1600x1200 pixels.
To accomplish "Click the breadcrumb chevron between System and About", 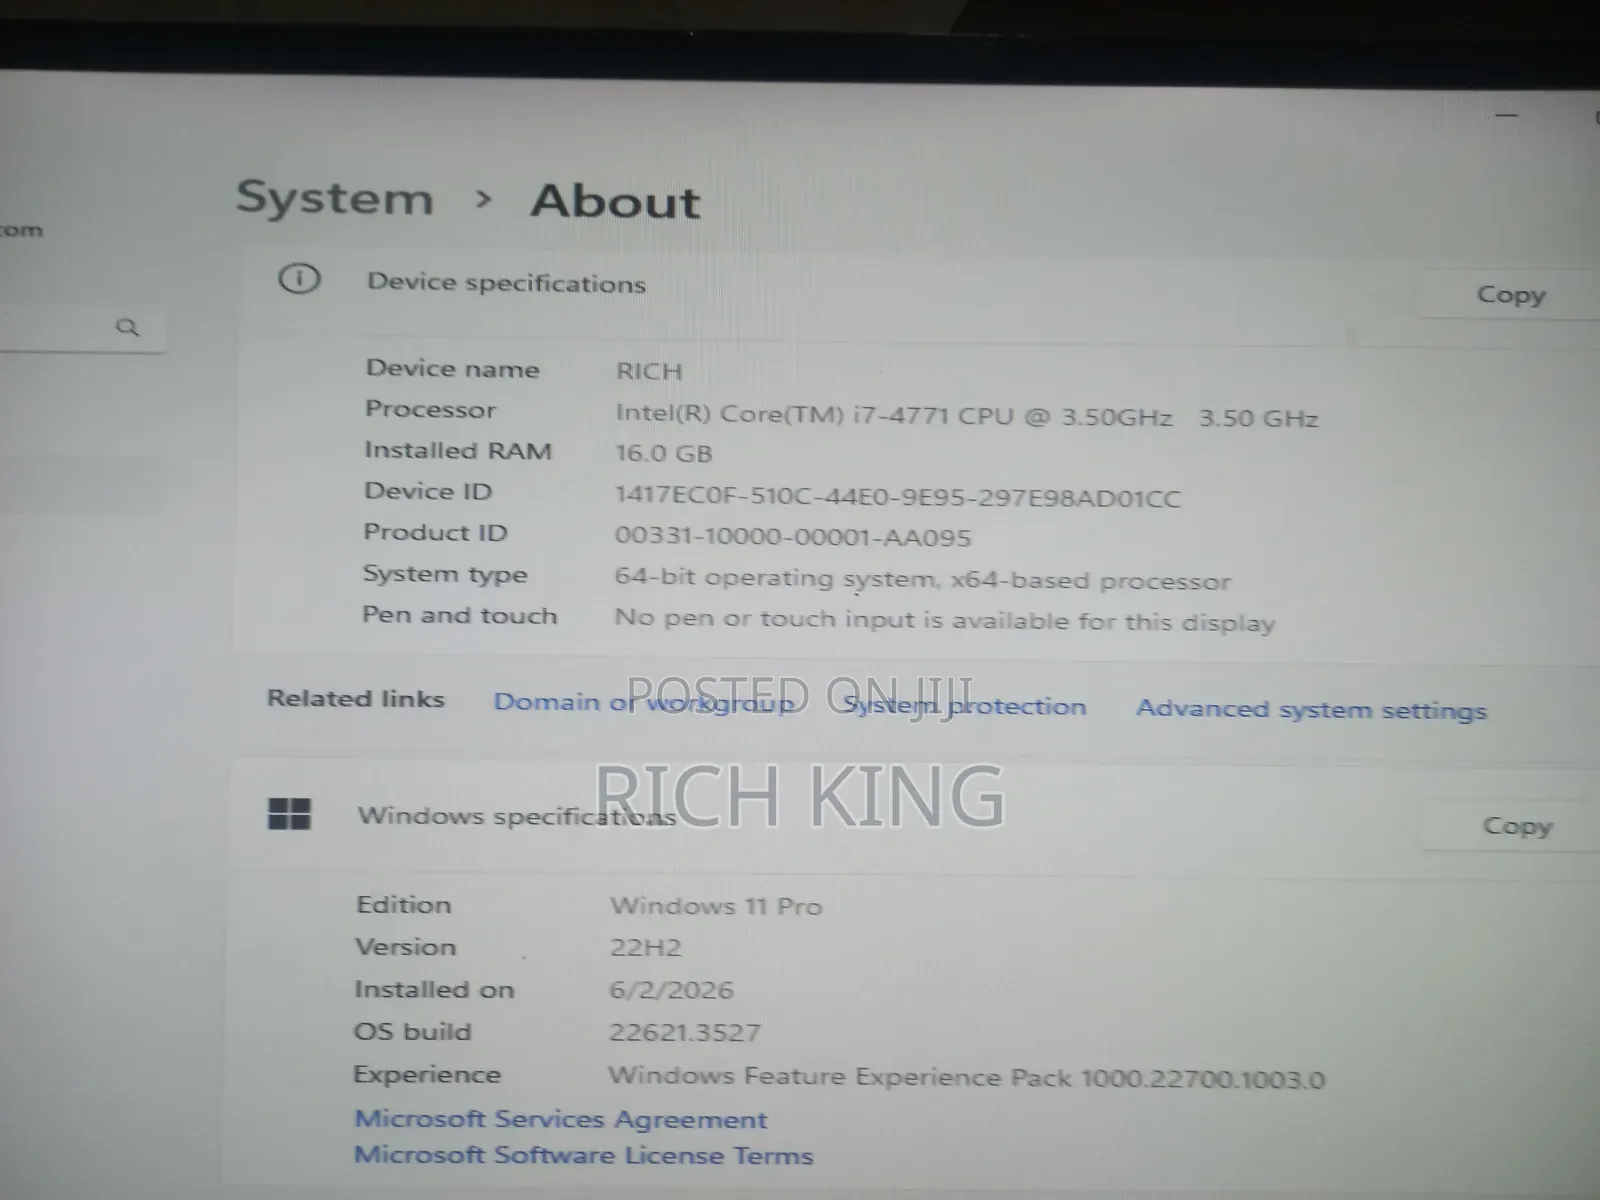I will coord(484,199).
